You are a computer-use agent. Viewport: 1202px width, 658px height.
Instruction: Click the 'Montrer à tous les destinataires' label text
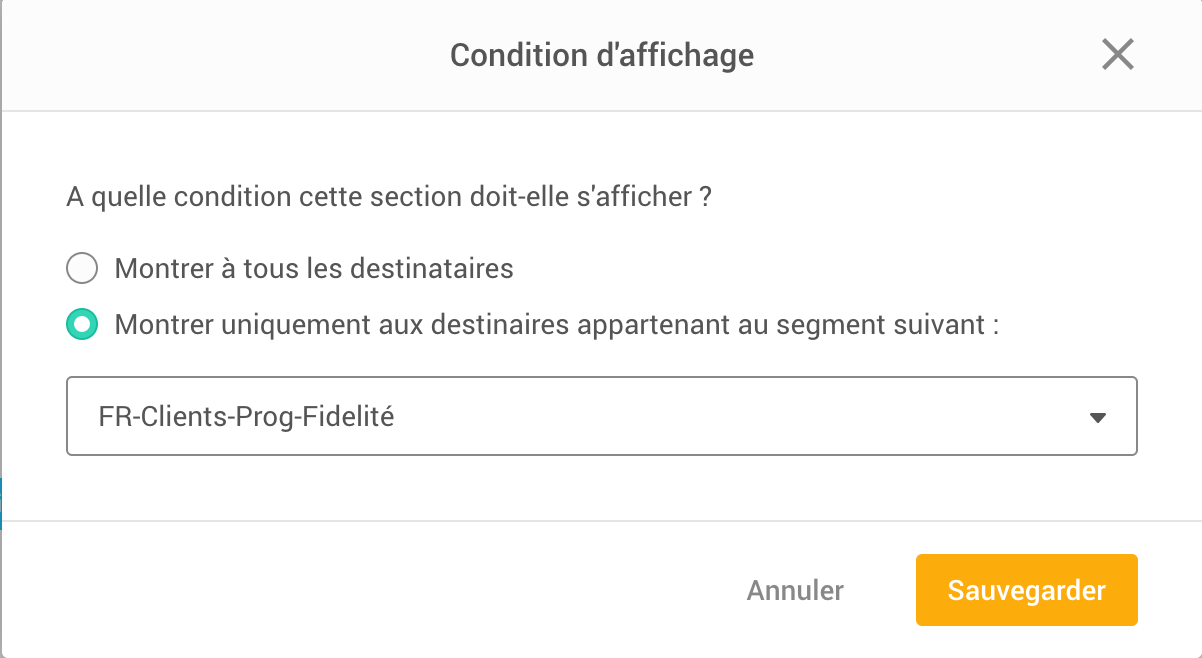tap(314, 269)
